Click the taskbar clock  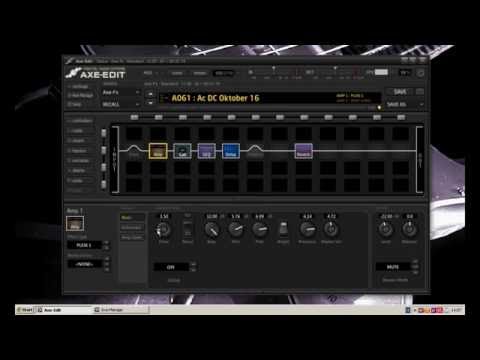tap(456, 310)
